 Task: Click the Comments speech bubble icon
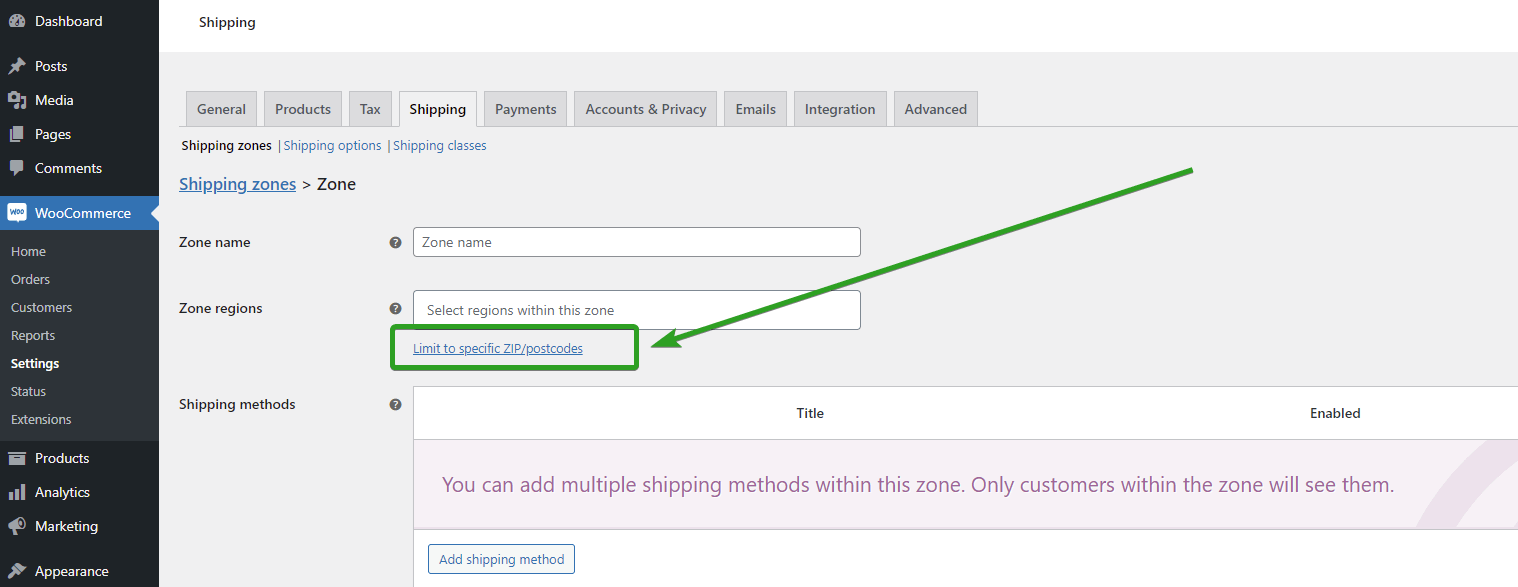(17, 168)
